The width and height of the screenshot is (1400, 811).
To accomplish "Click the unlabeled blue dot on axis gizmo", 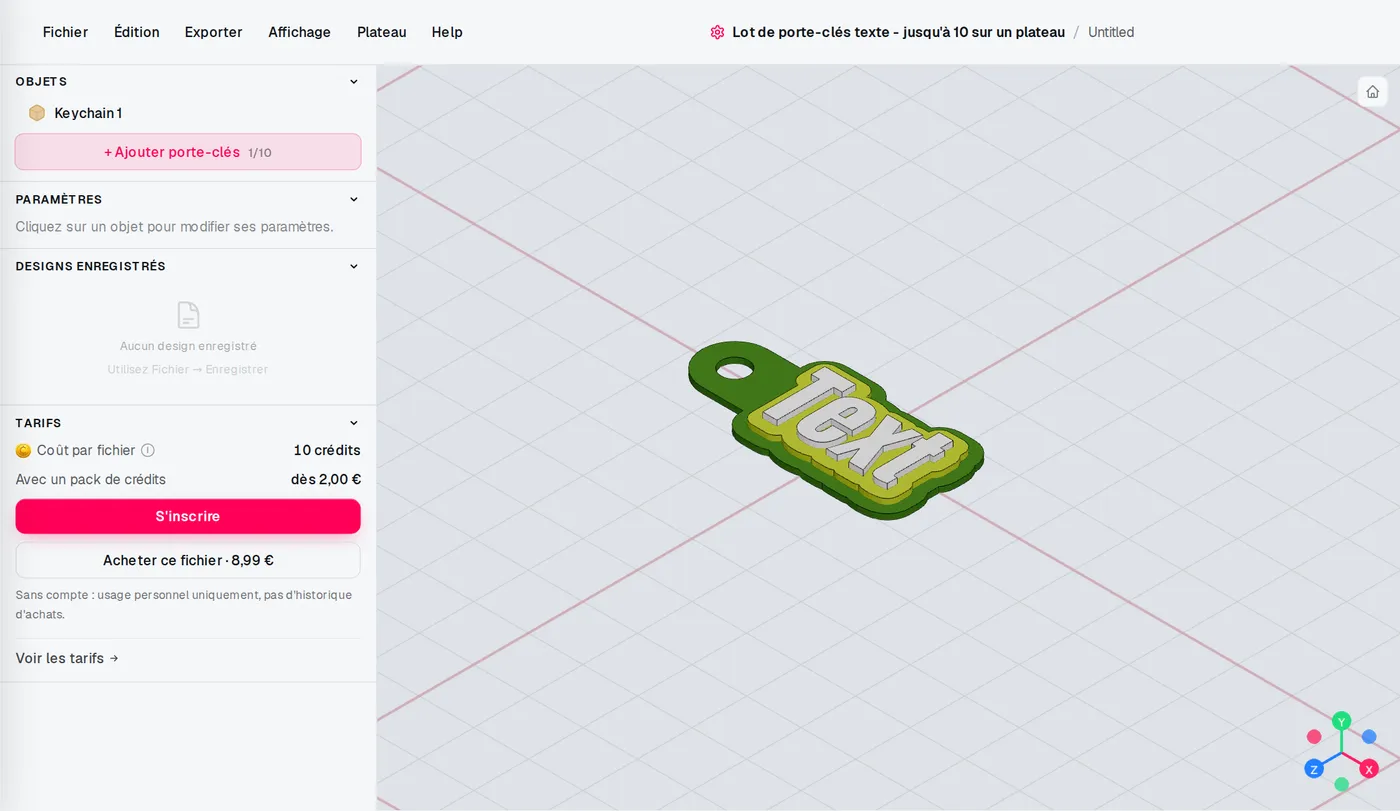I will 1369,737.
